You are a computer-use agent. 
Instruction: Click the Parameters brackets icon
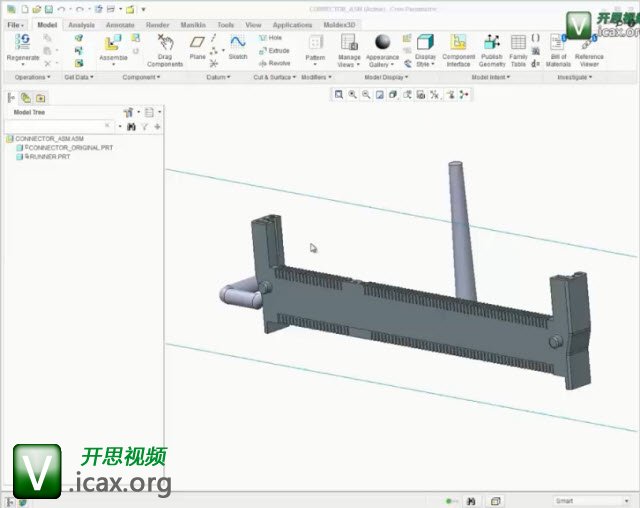click(x=536, y=38)
